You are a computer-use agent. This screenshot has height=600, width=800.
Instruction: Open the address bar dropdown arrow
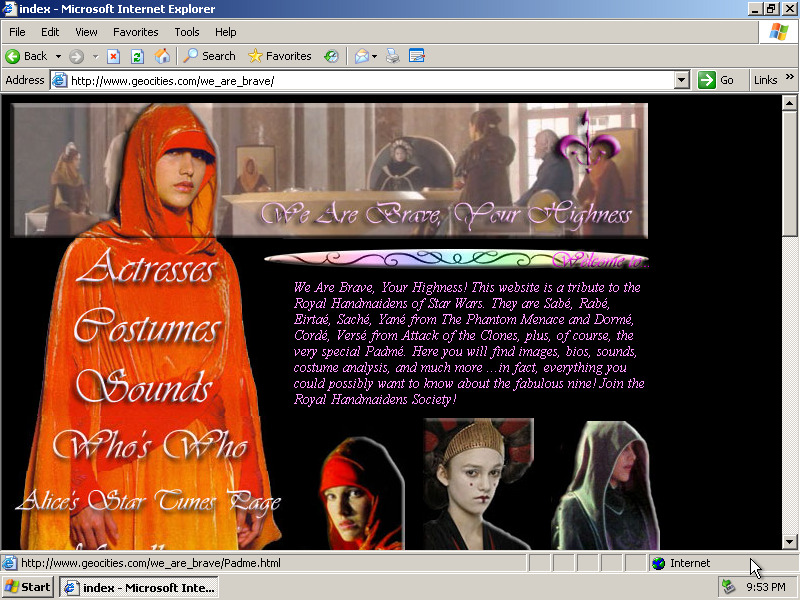point(681,80)
